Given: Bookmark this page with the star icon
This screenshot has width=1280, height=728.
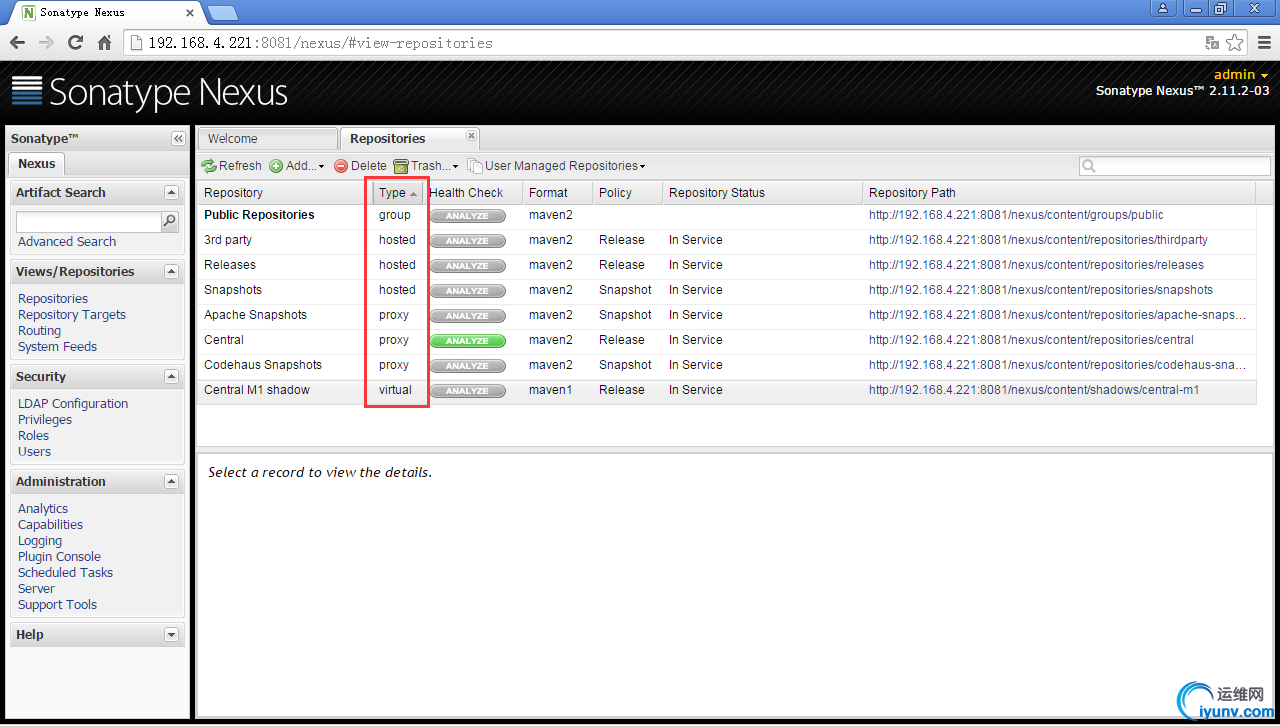Looking at the screenshot, I should [x=1235, y=43].
